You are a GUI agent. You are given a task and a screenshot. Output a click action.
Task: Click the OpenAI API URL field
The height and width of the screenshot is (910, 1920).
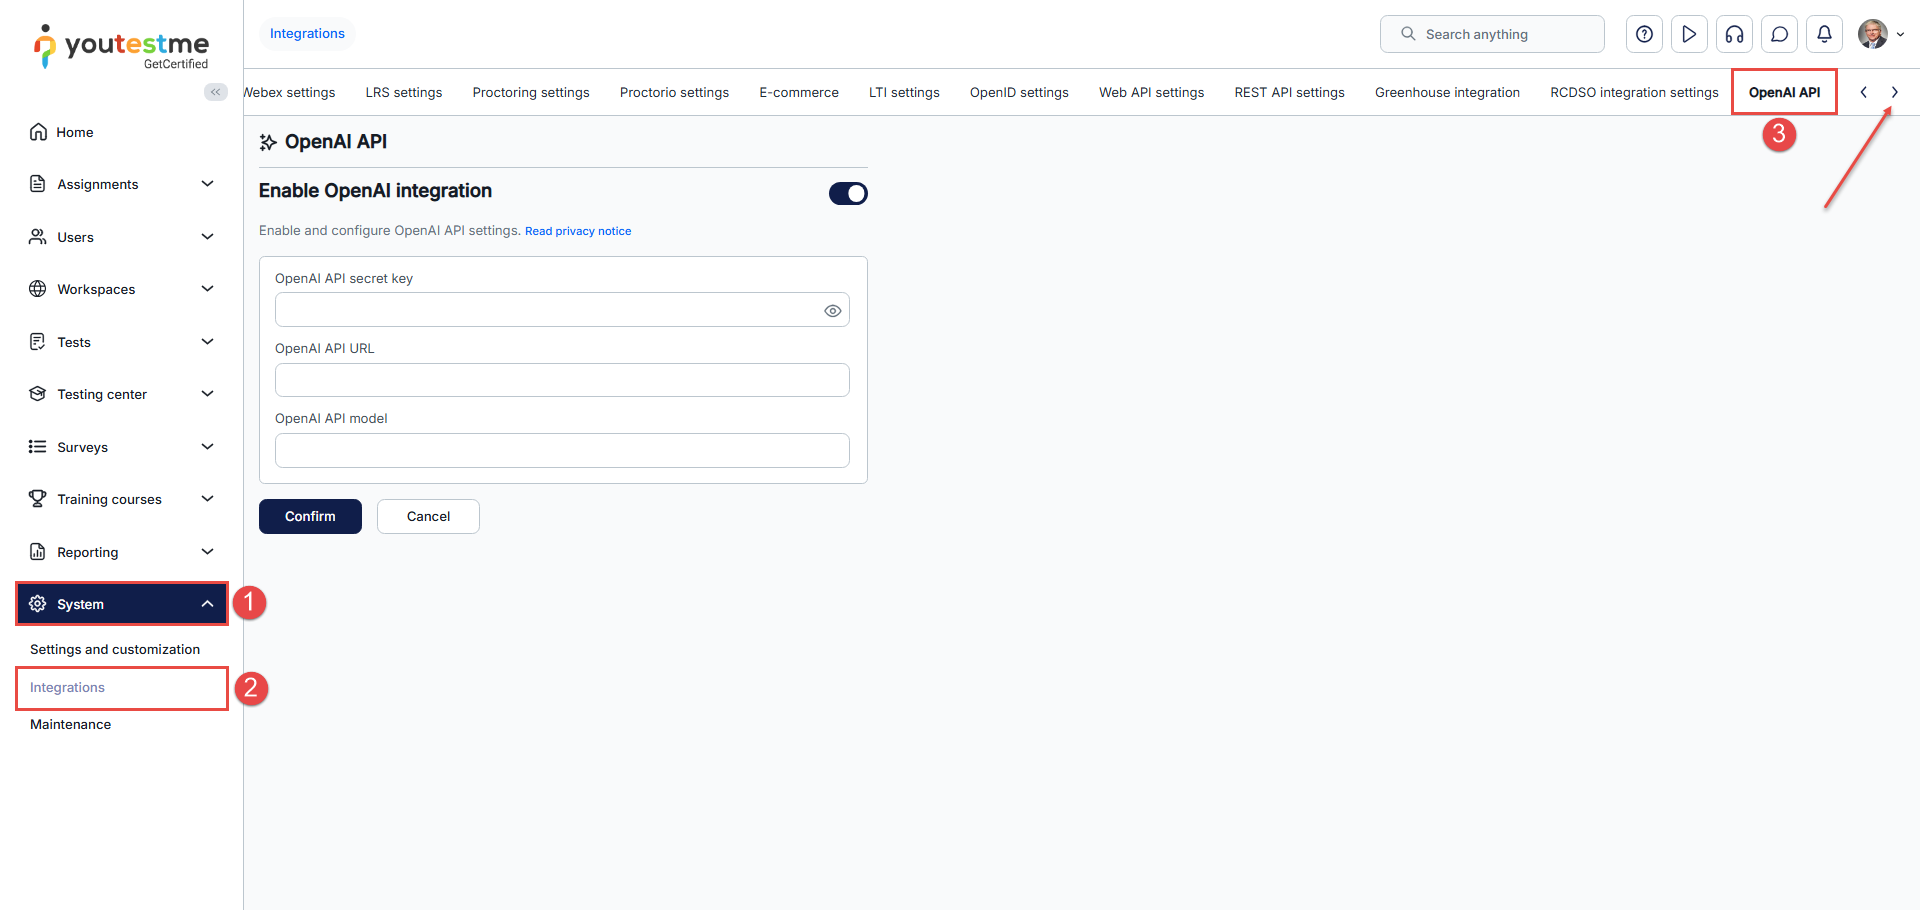coord(562,380)
